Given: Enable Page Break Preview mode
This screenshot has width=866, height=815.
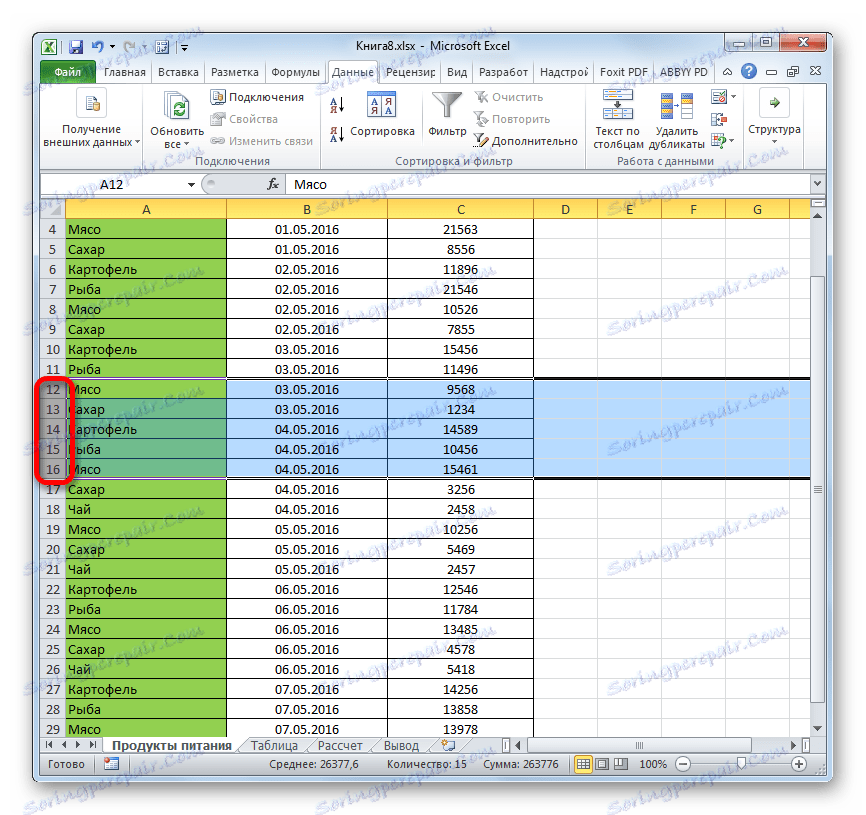Looking at the screenshot, I should point(620,764).
